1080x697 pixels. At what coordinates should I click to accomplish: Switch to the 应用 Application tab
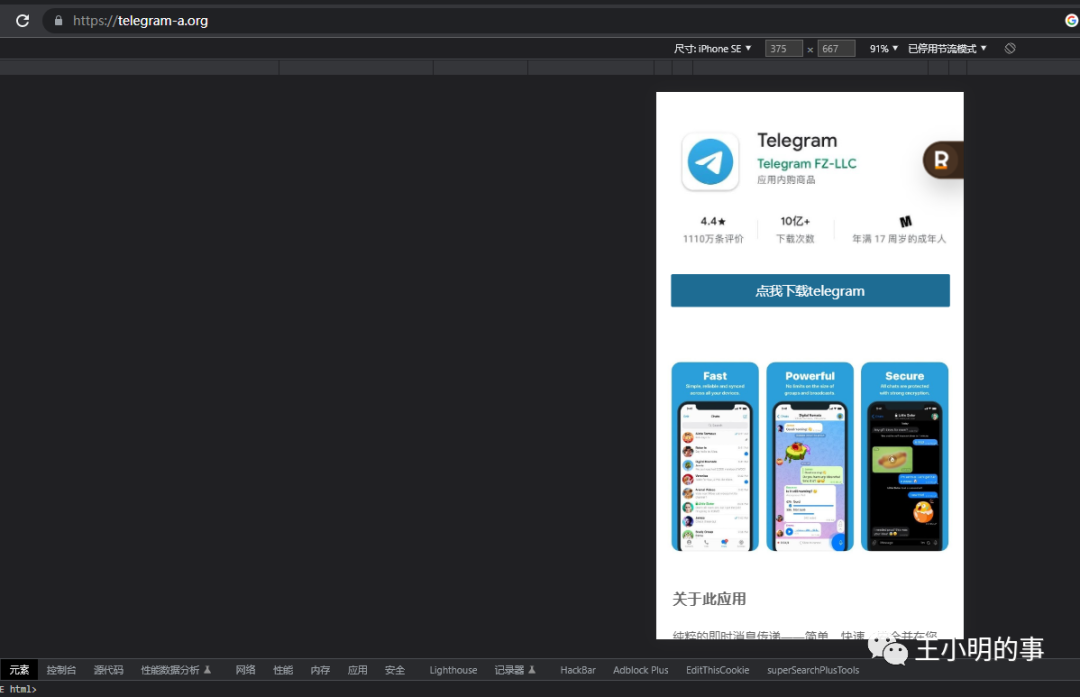pos(357,669)
